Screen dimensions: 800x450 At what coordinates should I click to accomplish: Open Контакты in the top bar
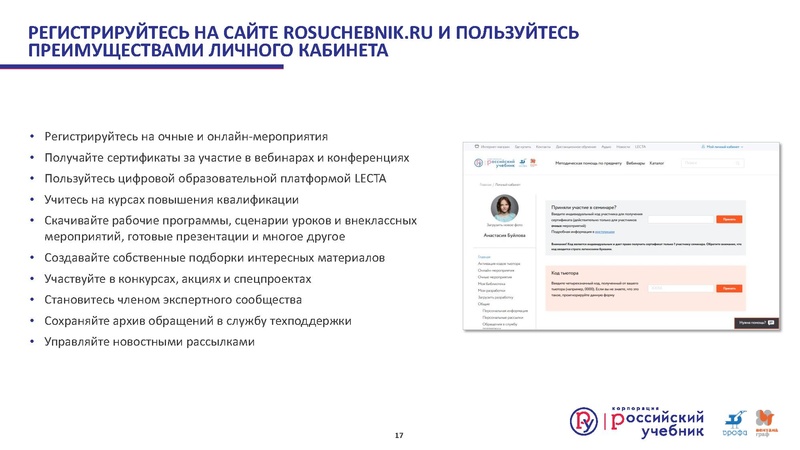[543, 146]
